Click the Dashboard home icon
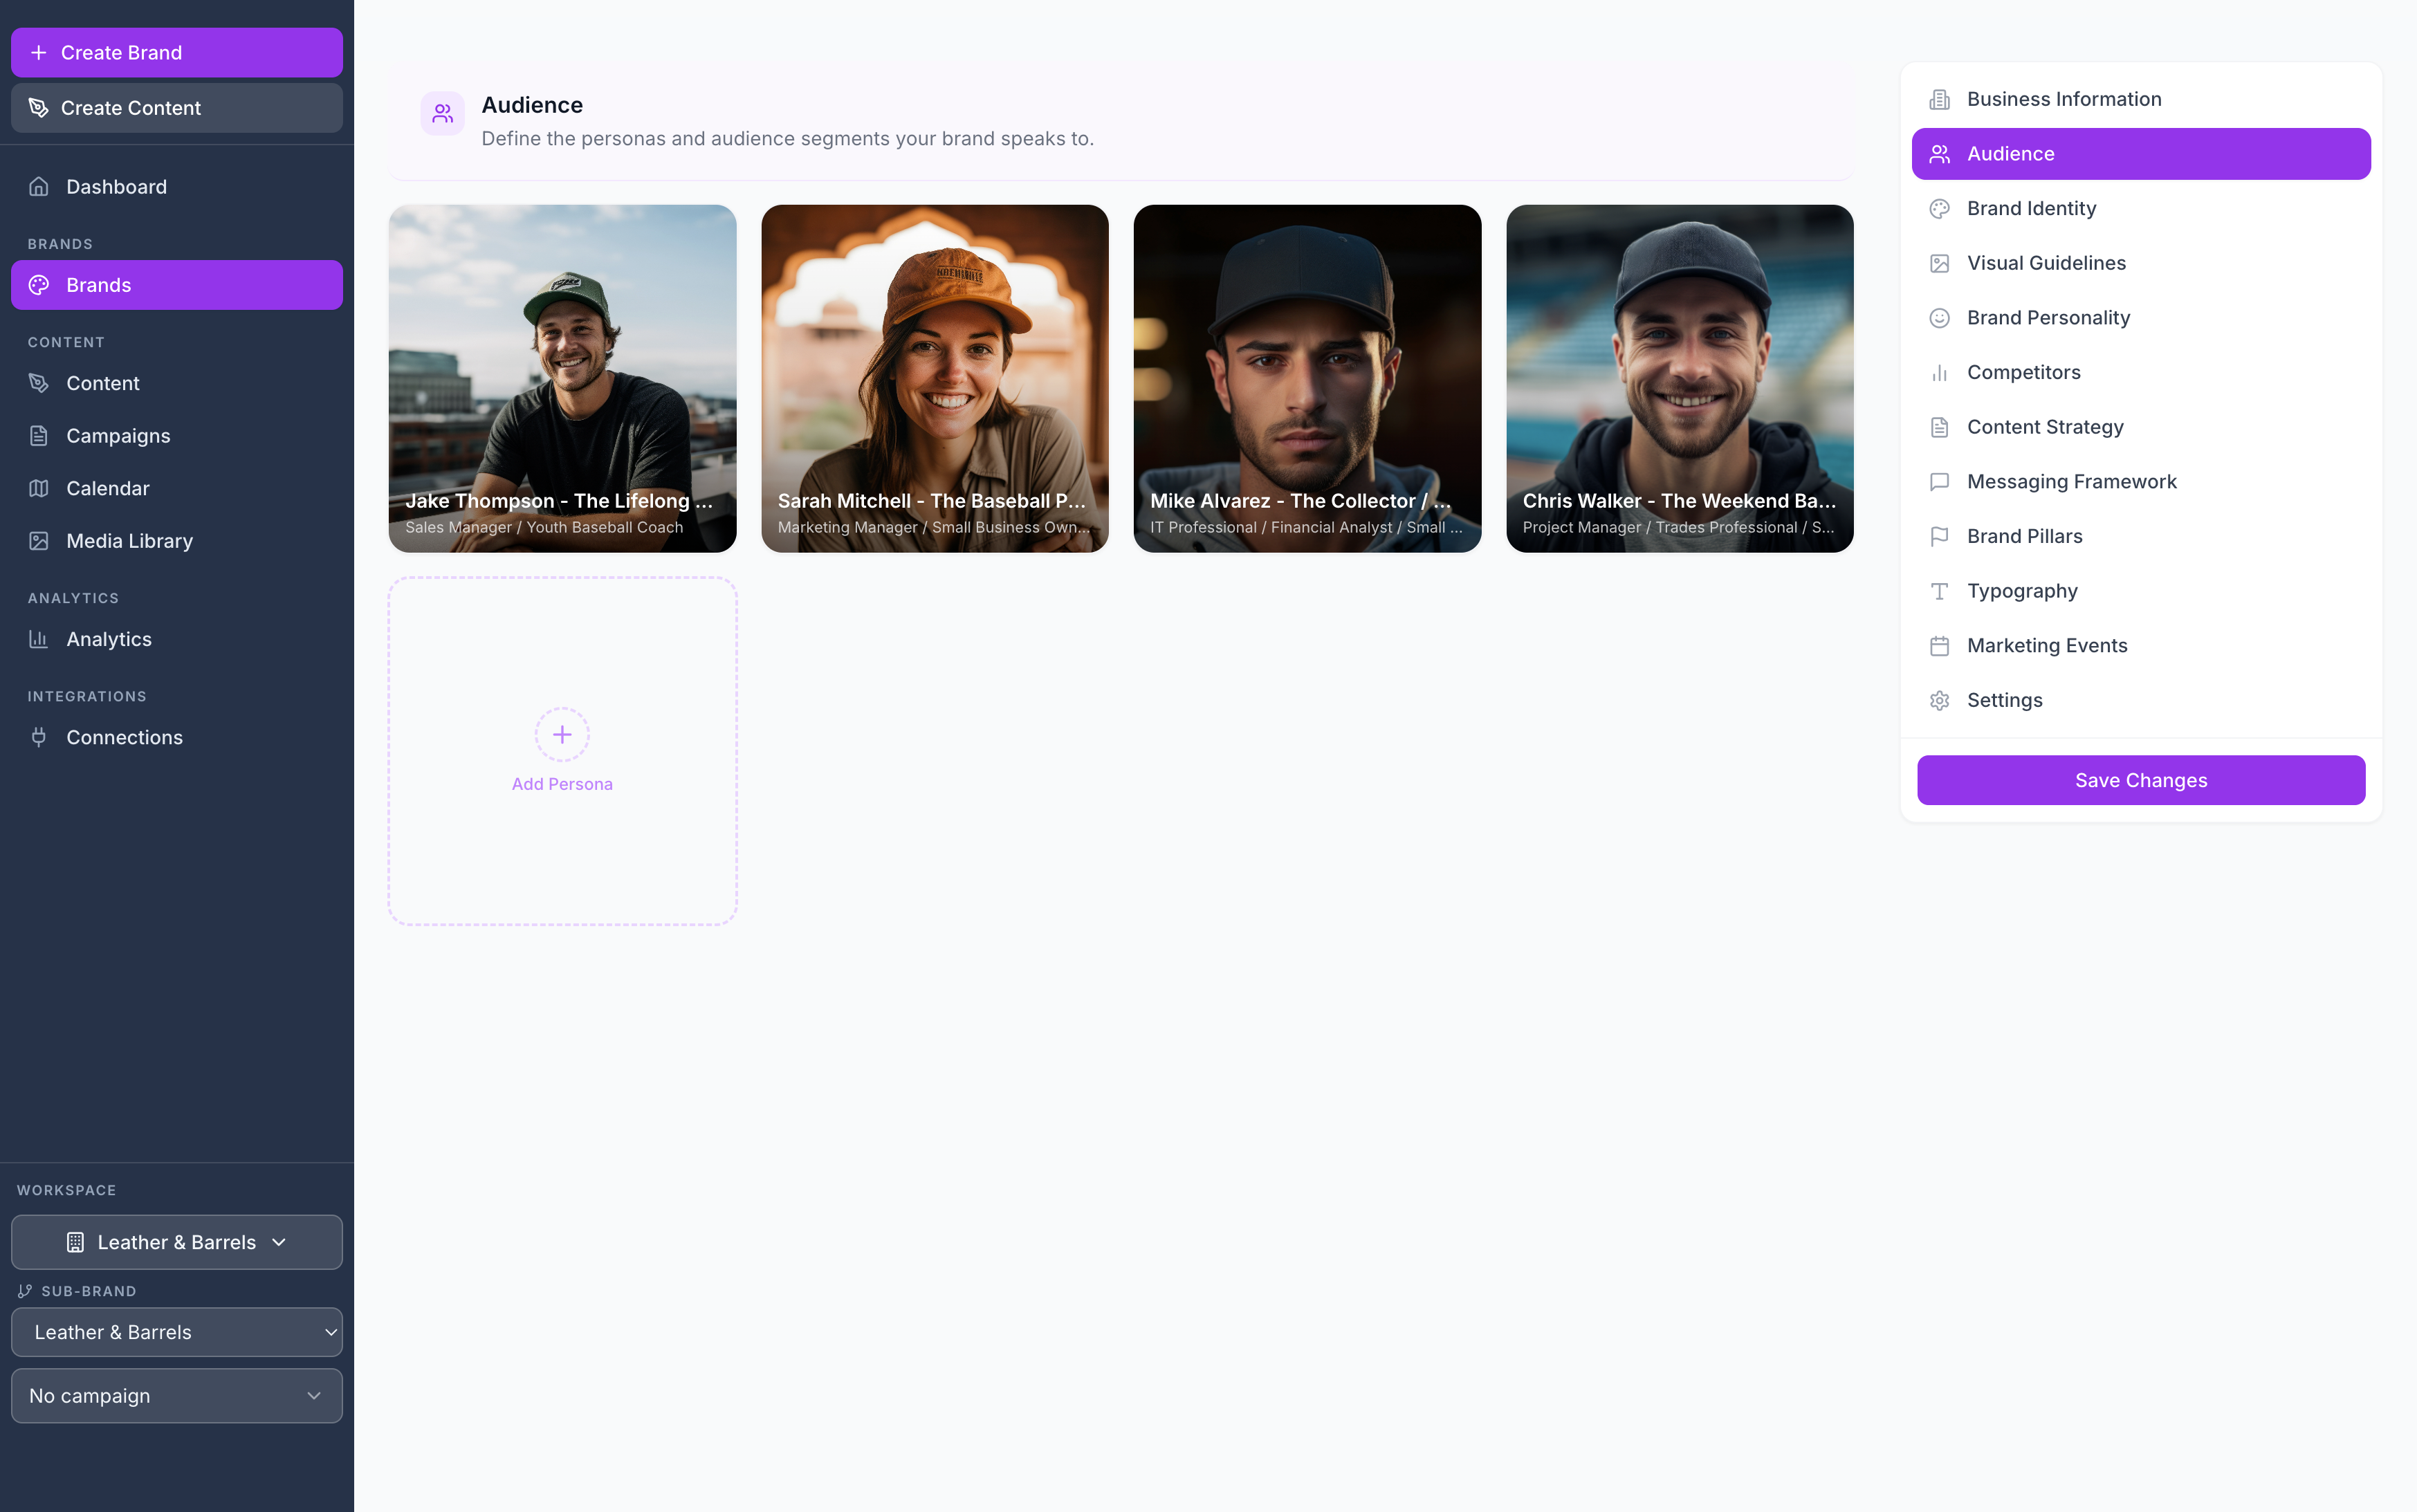Image resolution: width=2417 pixels, height=1512 pixels. coord(39,187)
